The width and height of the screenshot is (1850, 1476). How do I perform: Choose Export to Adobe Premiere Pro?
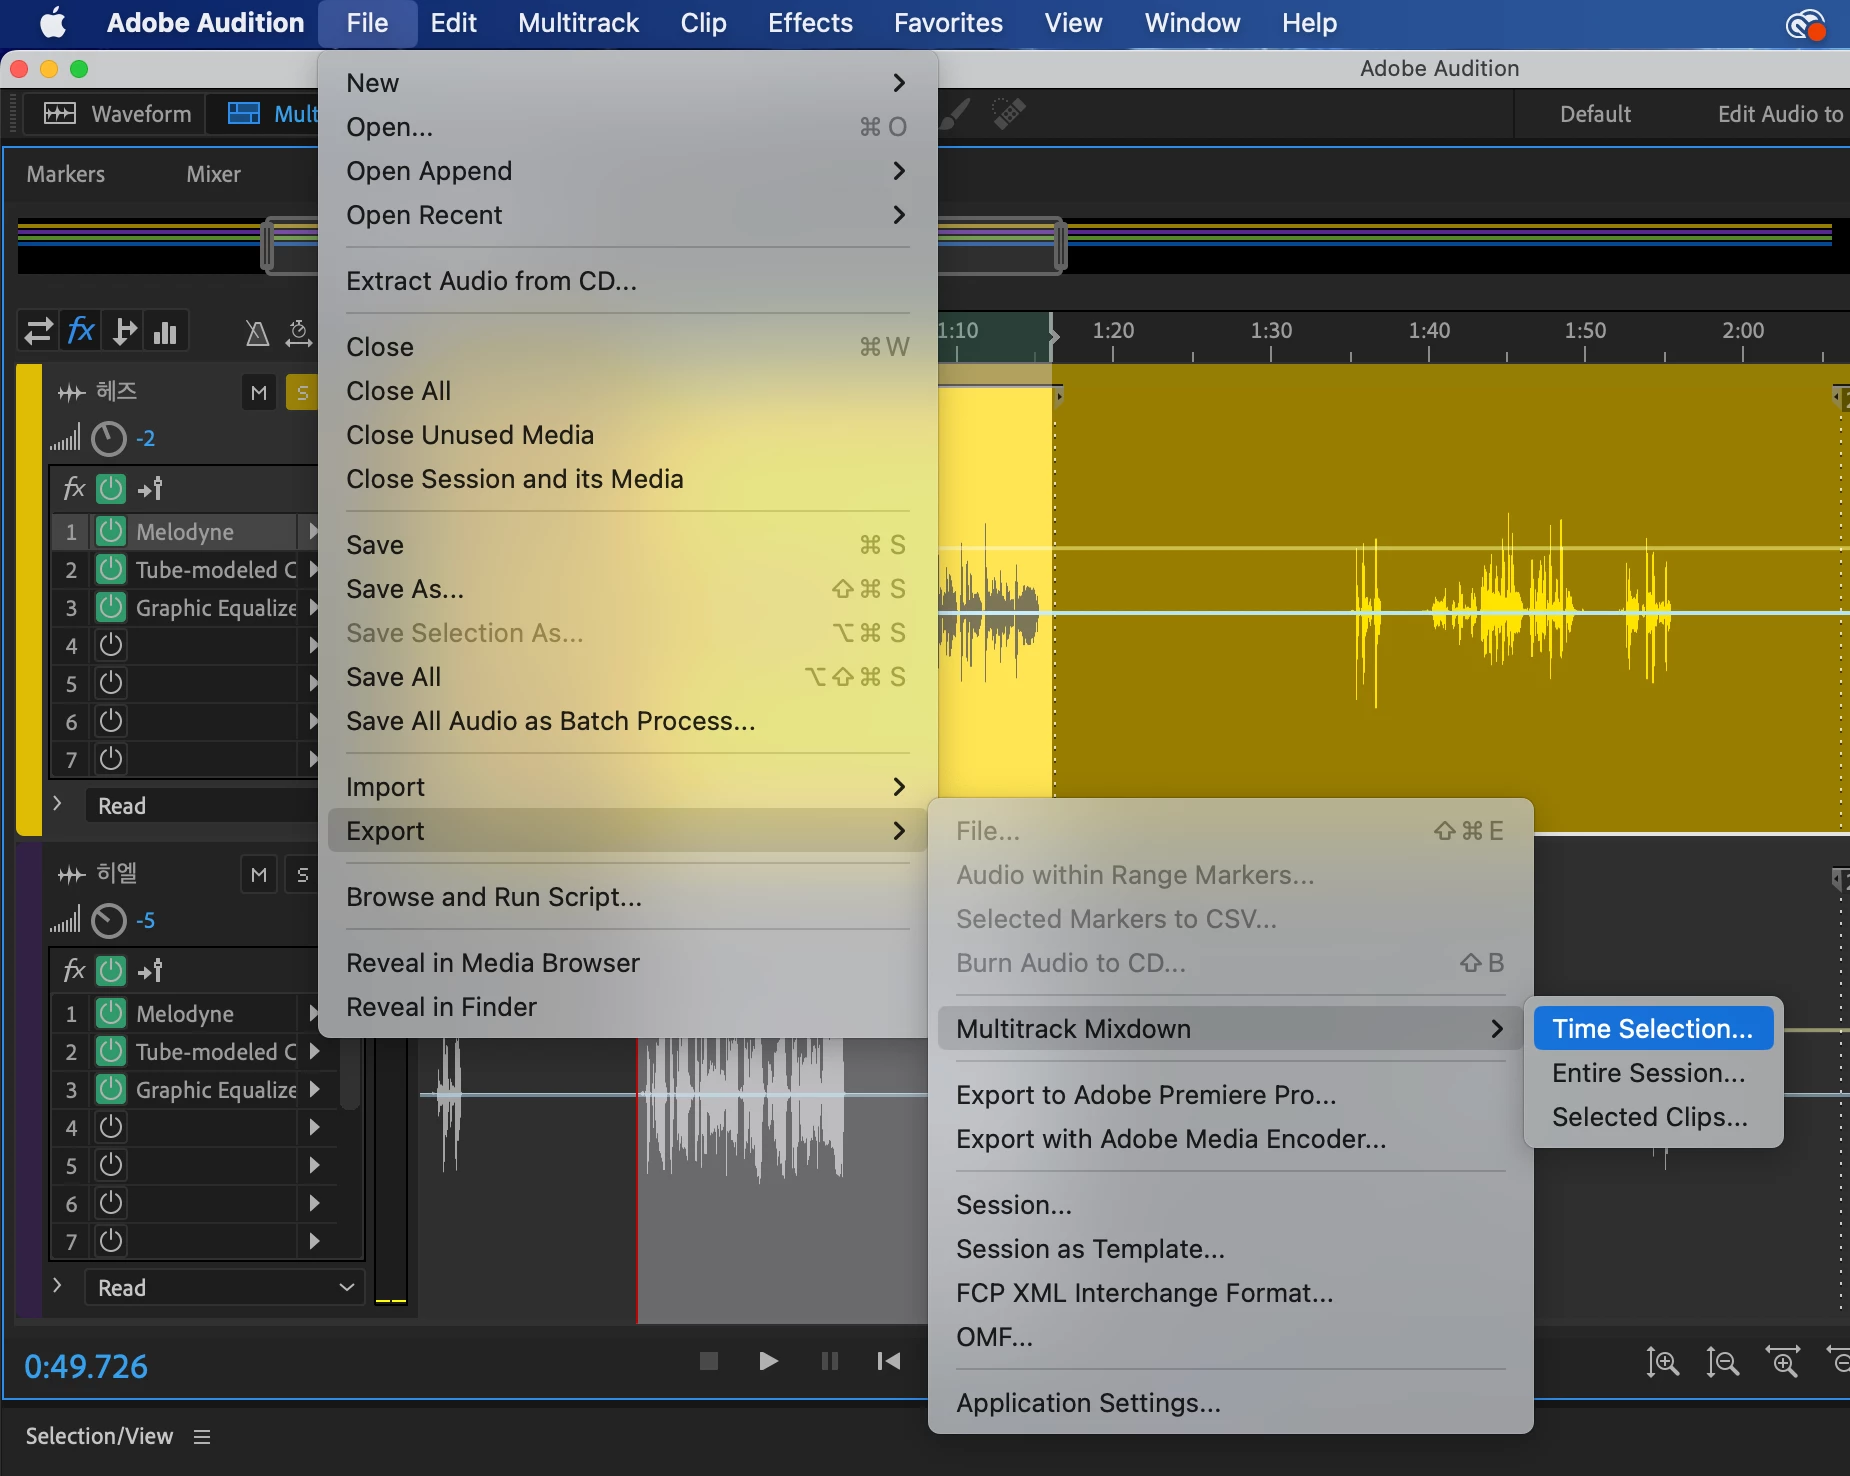1145,1095
